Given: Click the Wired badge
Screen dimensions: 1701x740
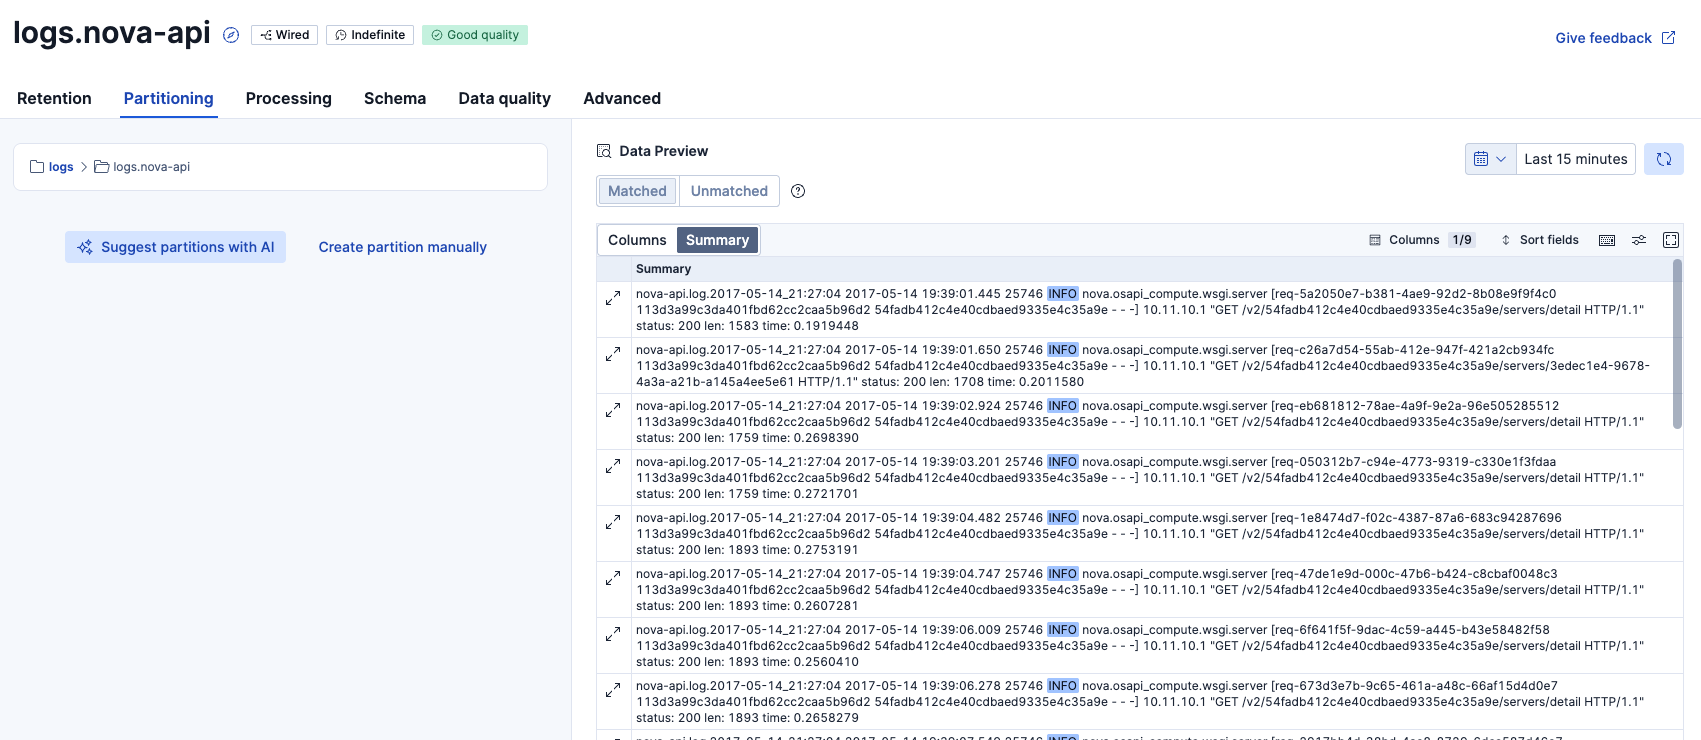Looking at the screenshot, I should (285, 35).
